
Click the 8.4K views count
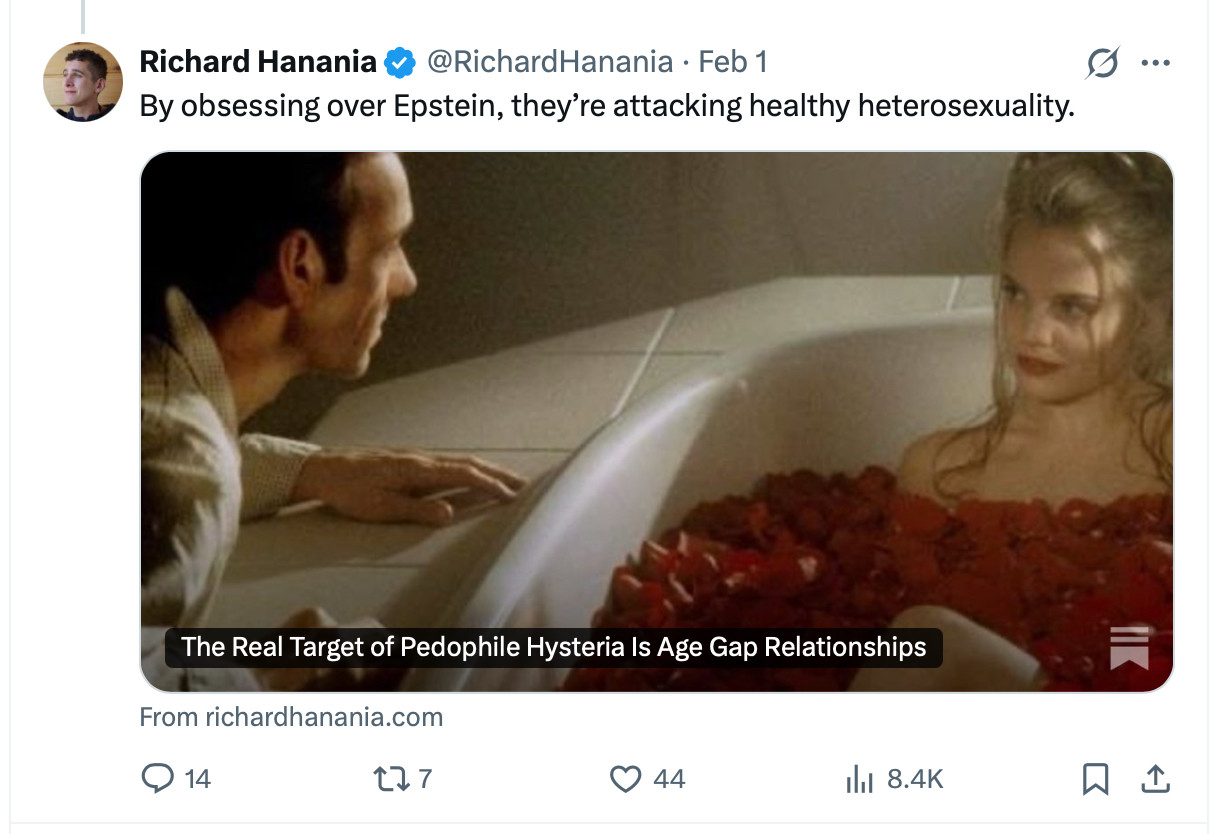[915, 779]
